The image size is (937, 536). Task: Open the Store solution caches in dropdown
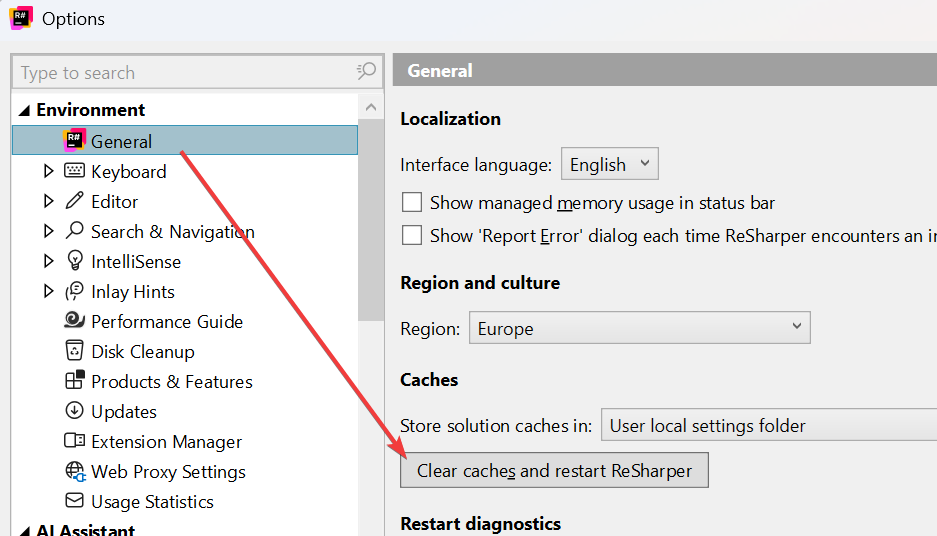click(x=769, y=425)
